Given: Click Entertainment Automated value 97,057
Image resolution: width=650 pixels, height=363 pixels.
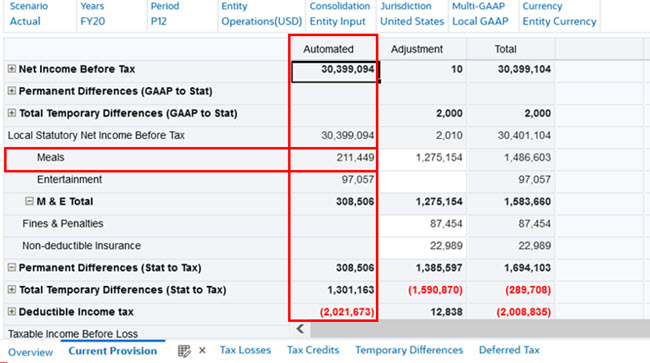Looking at the screenshot, I should pyautogui.click(x=358, y=179).
